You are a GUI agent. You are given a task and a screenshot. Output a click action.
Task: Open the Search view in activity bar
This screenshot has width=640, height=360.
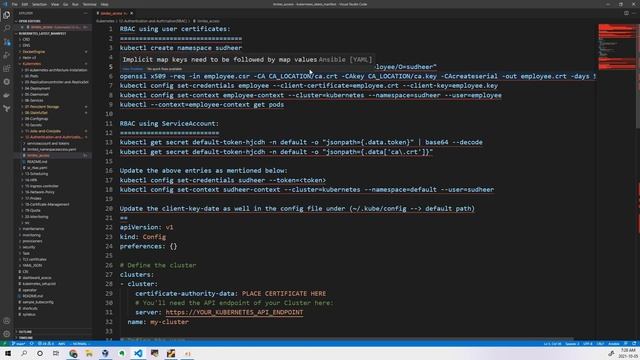pos(7,28)
